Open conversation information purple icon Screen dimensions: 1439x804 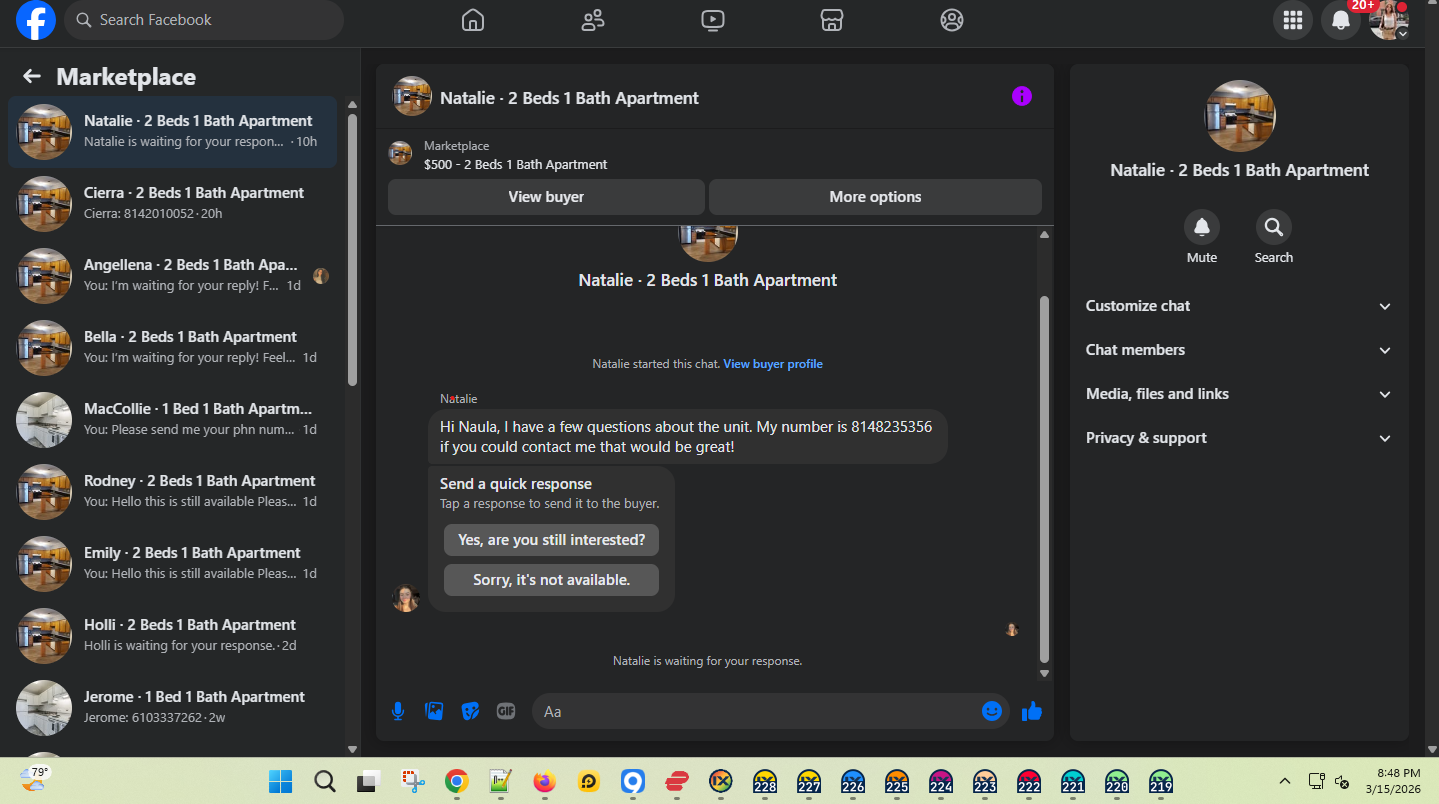click(x=1021, y=96)
